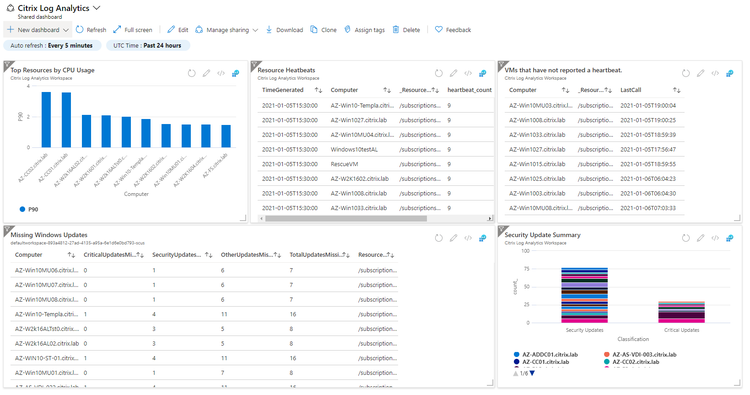Open VMs heartbeat tile in Log Analytics
The height and width of the screenshot is (395, 750).
729,73
